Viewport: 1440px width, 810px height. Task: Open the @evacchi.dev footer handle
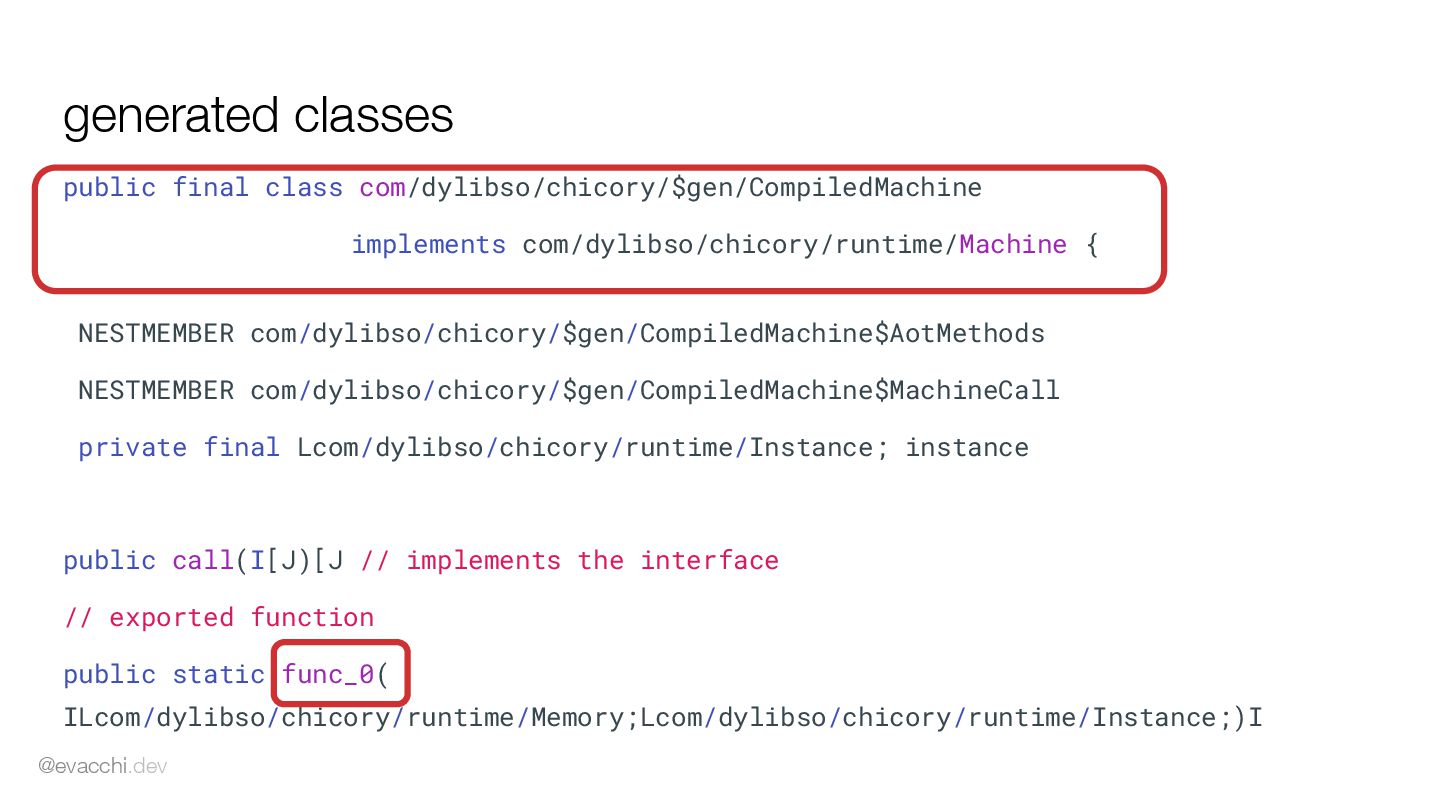(x=103, y=767)
